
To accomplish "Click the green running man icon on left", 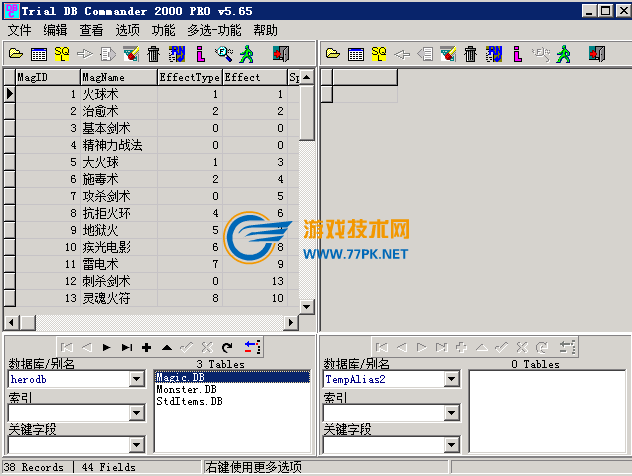I will coord(246,54).
